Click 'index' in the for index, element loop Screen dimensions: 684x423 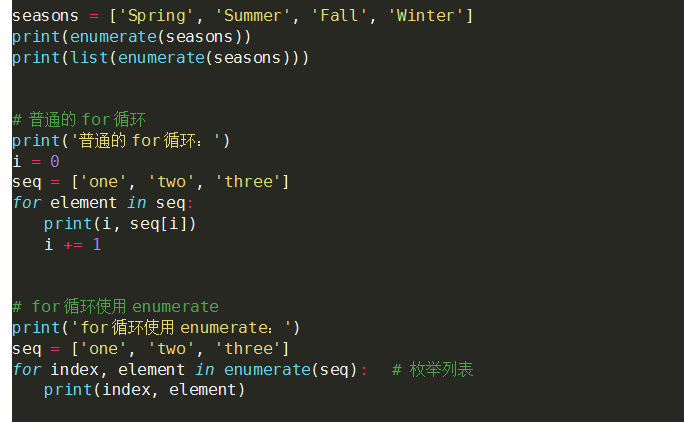(71, 369)
